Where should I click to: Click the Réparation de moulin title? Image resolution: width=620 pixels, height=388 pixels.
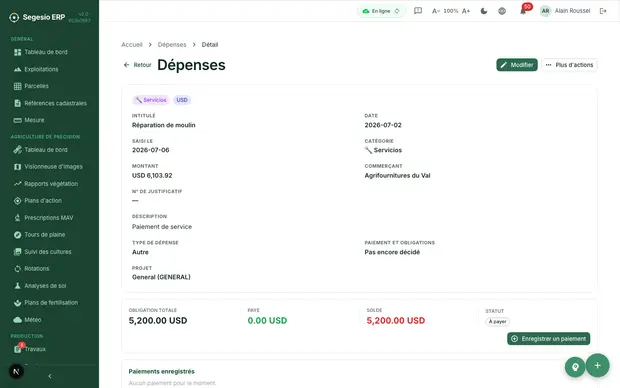(x=164, y=125)
